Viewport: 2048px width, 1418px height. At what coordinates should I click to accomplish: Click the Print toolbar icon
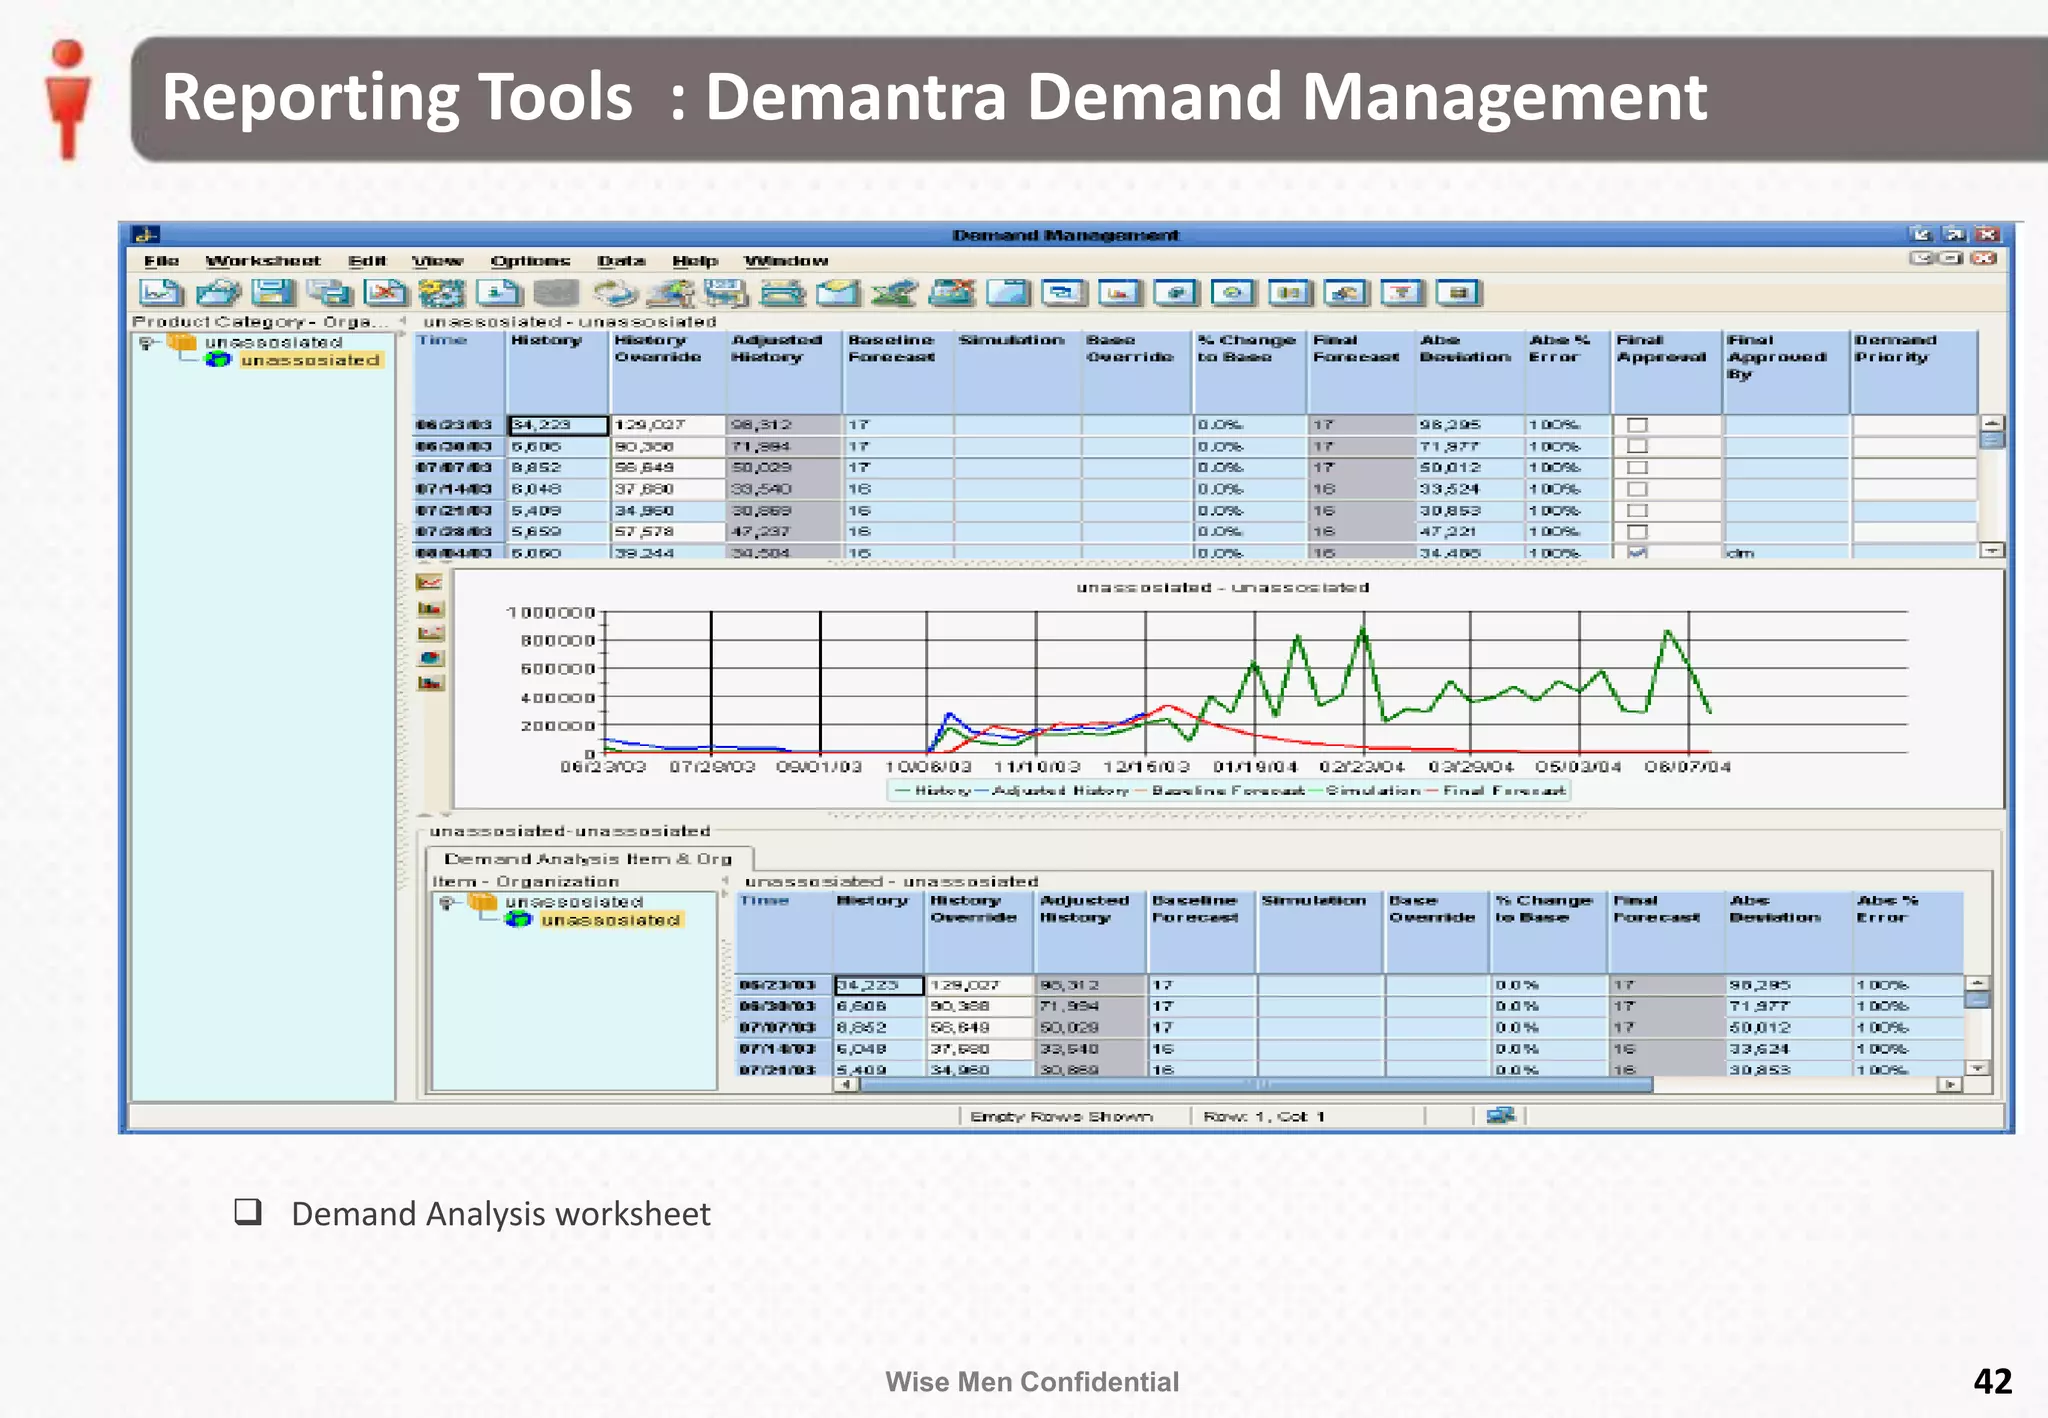[x=782, y=292]
